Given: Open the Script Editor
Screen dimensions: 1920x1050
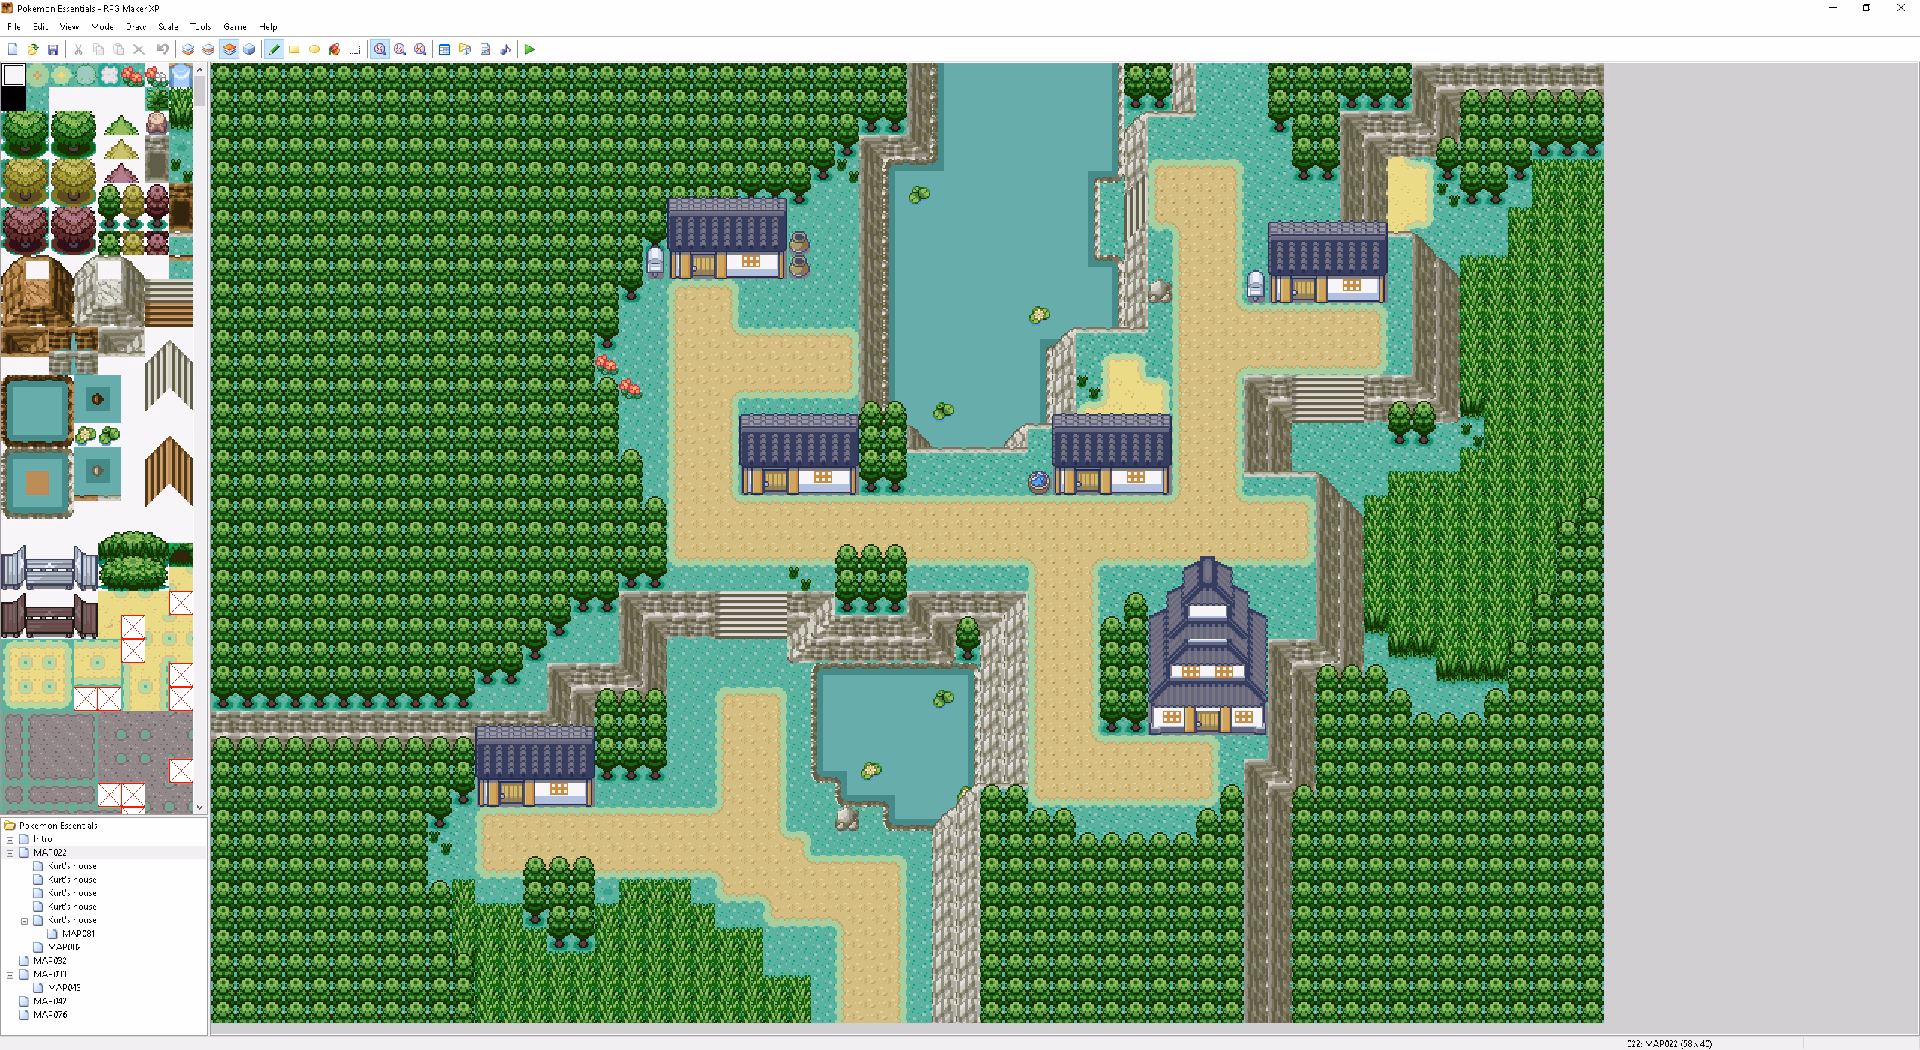Looking at the screenshot, I should pyautogui.click(x=485, y=49).
